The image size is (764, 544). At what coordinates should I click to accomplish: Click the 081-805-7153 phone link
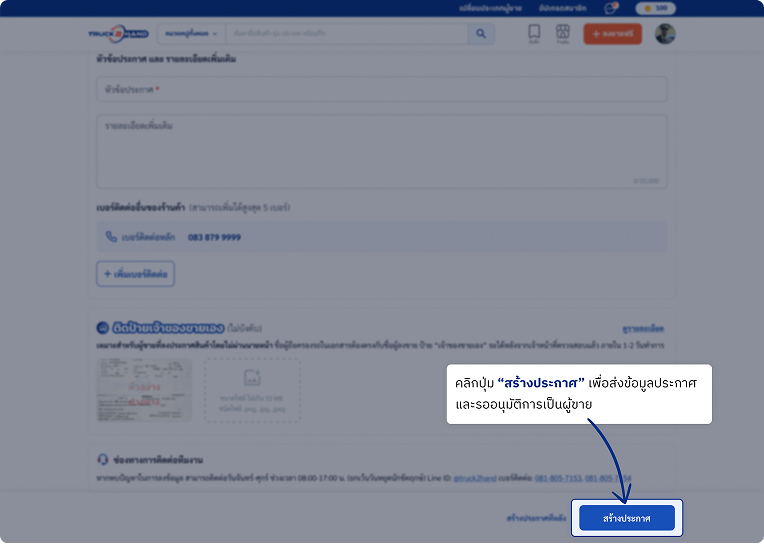click(x=558, y=478)
